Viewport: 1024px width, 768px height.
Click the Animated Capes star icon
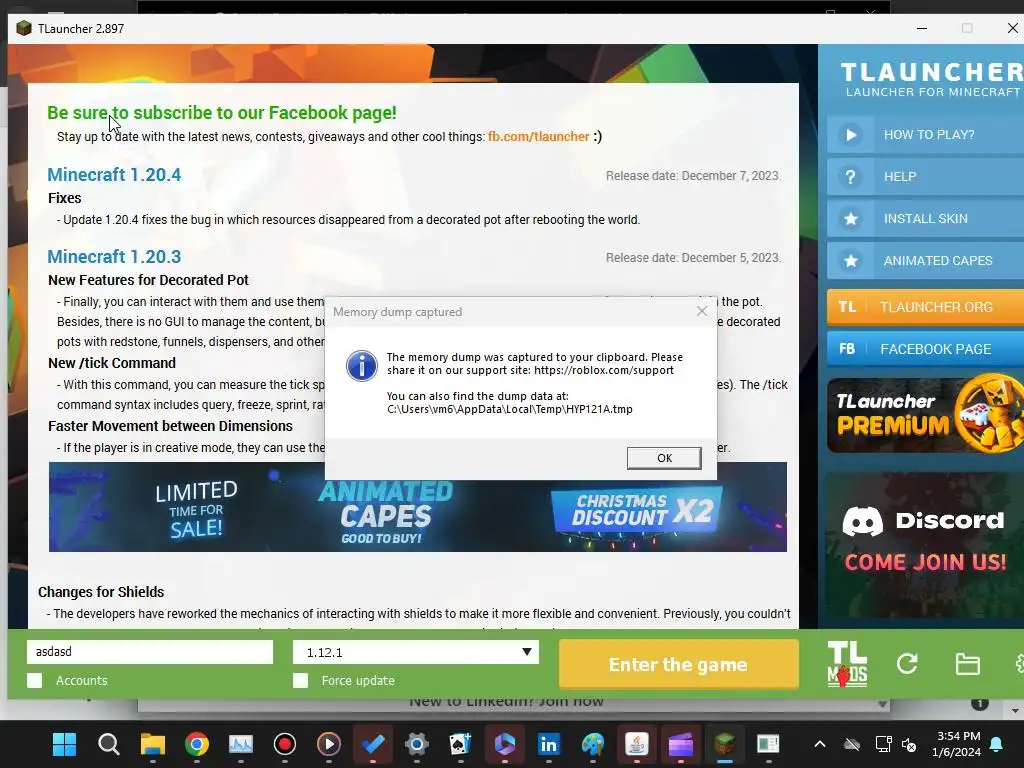[x=850, y=261]
